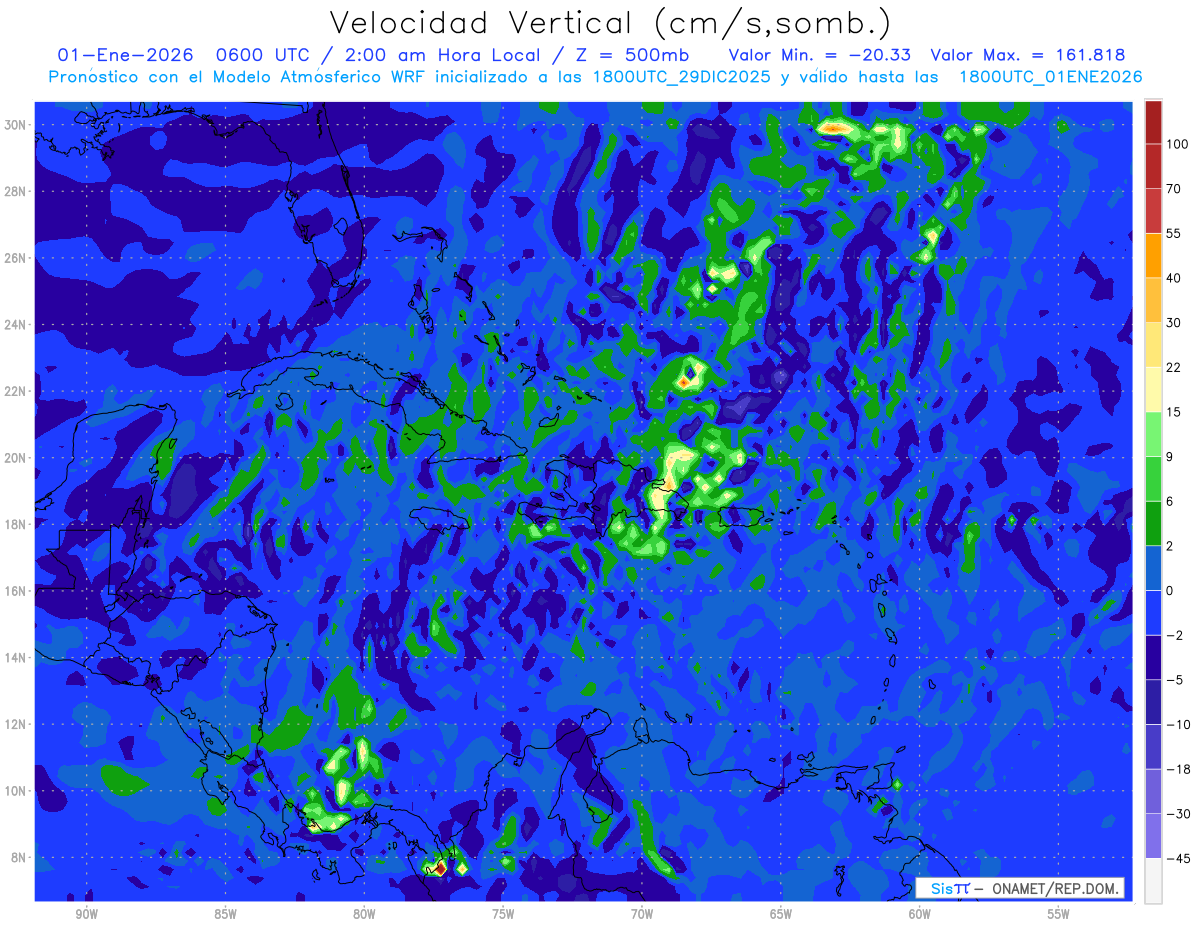Click the '90W' longitude label

[x=86, y=914]
